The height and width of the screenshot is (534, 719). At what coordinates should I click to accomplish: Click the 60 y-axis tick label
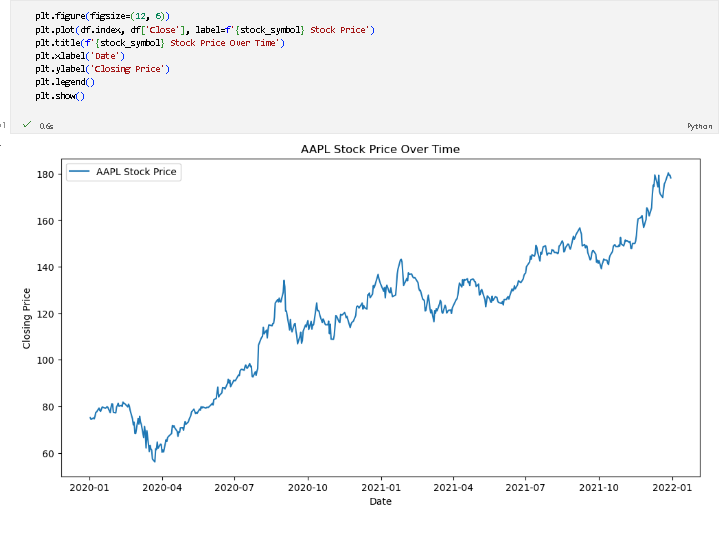pos(48,454)
